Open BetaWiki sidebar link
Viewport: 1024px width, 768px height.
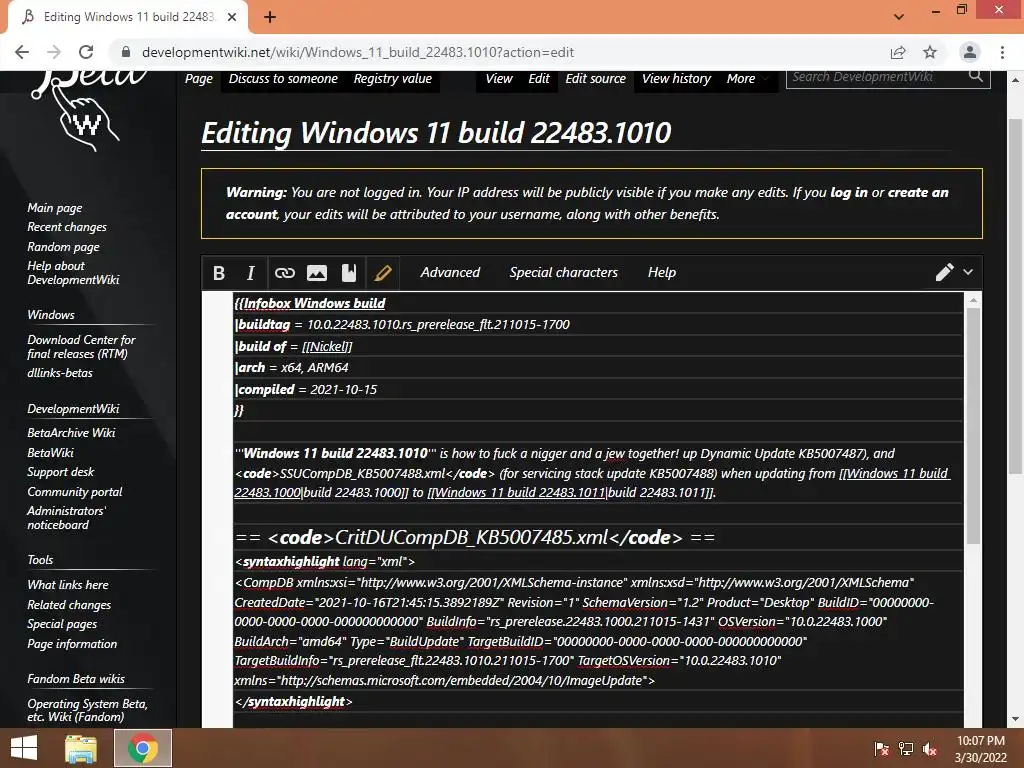(50, 452)
